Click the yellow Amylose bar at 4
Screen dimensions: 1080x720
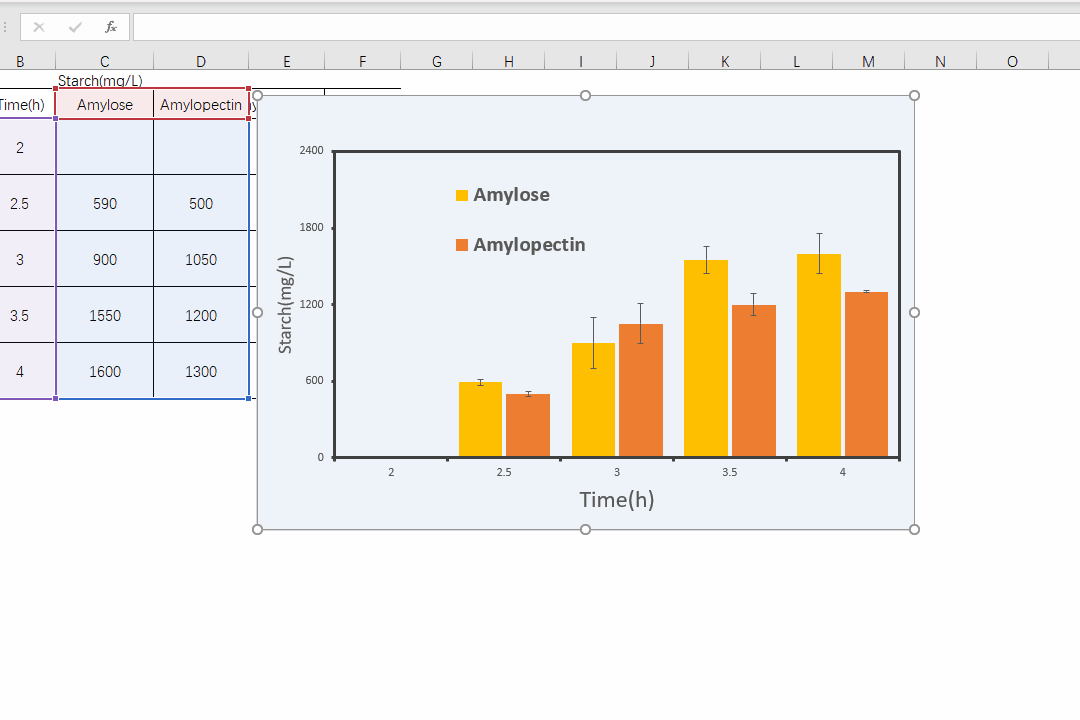pos(819,356)
